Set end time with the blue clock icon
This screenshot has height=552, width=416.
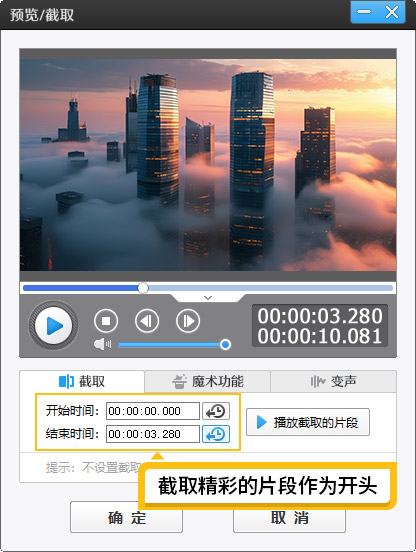point(216,434)
